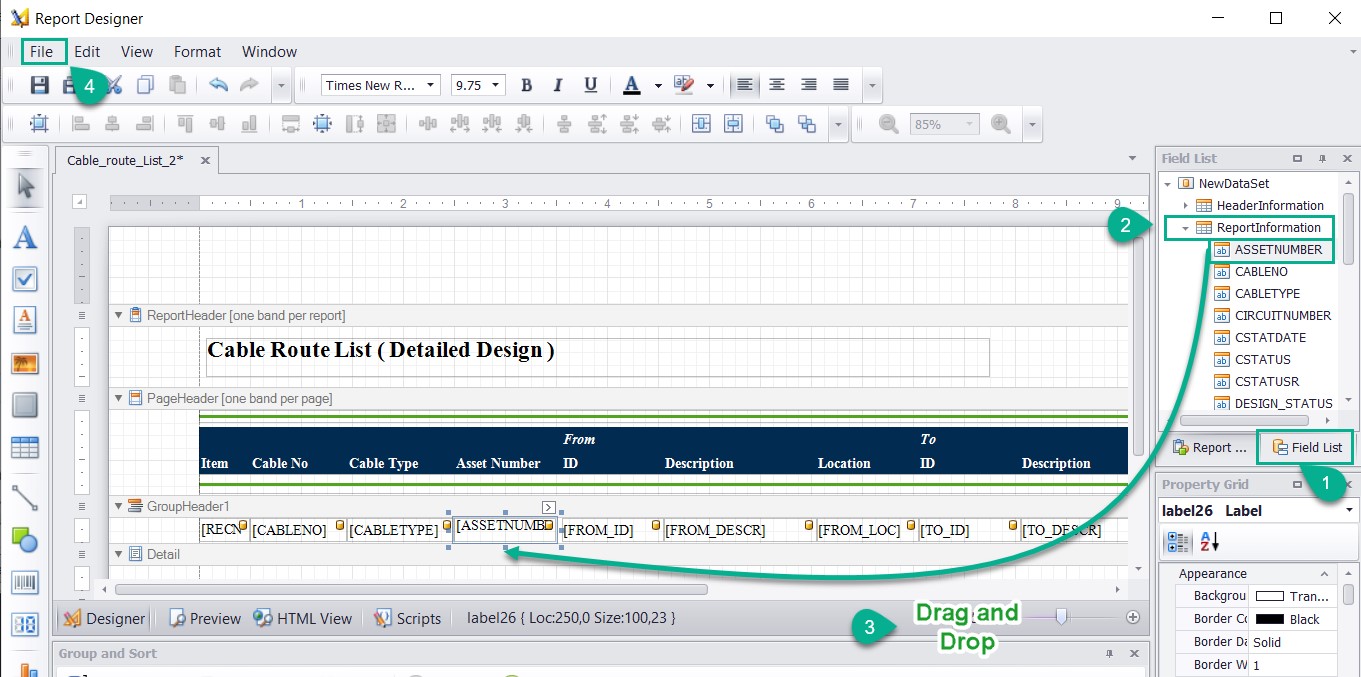This screenshot has width=1361, height=677.
Task: Click the zoom slider thumb in status bar
Action: click(x=1062, y=617)
